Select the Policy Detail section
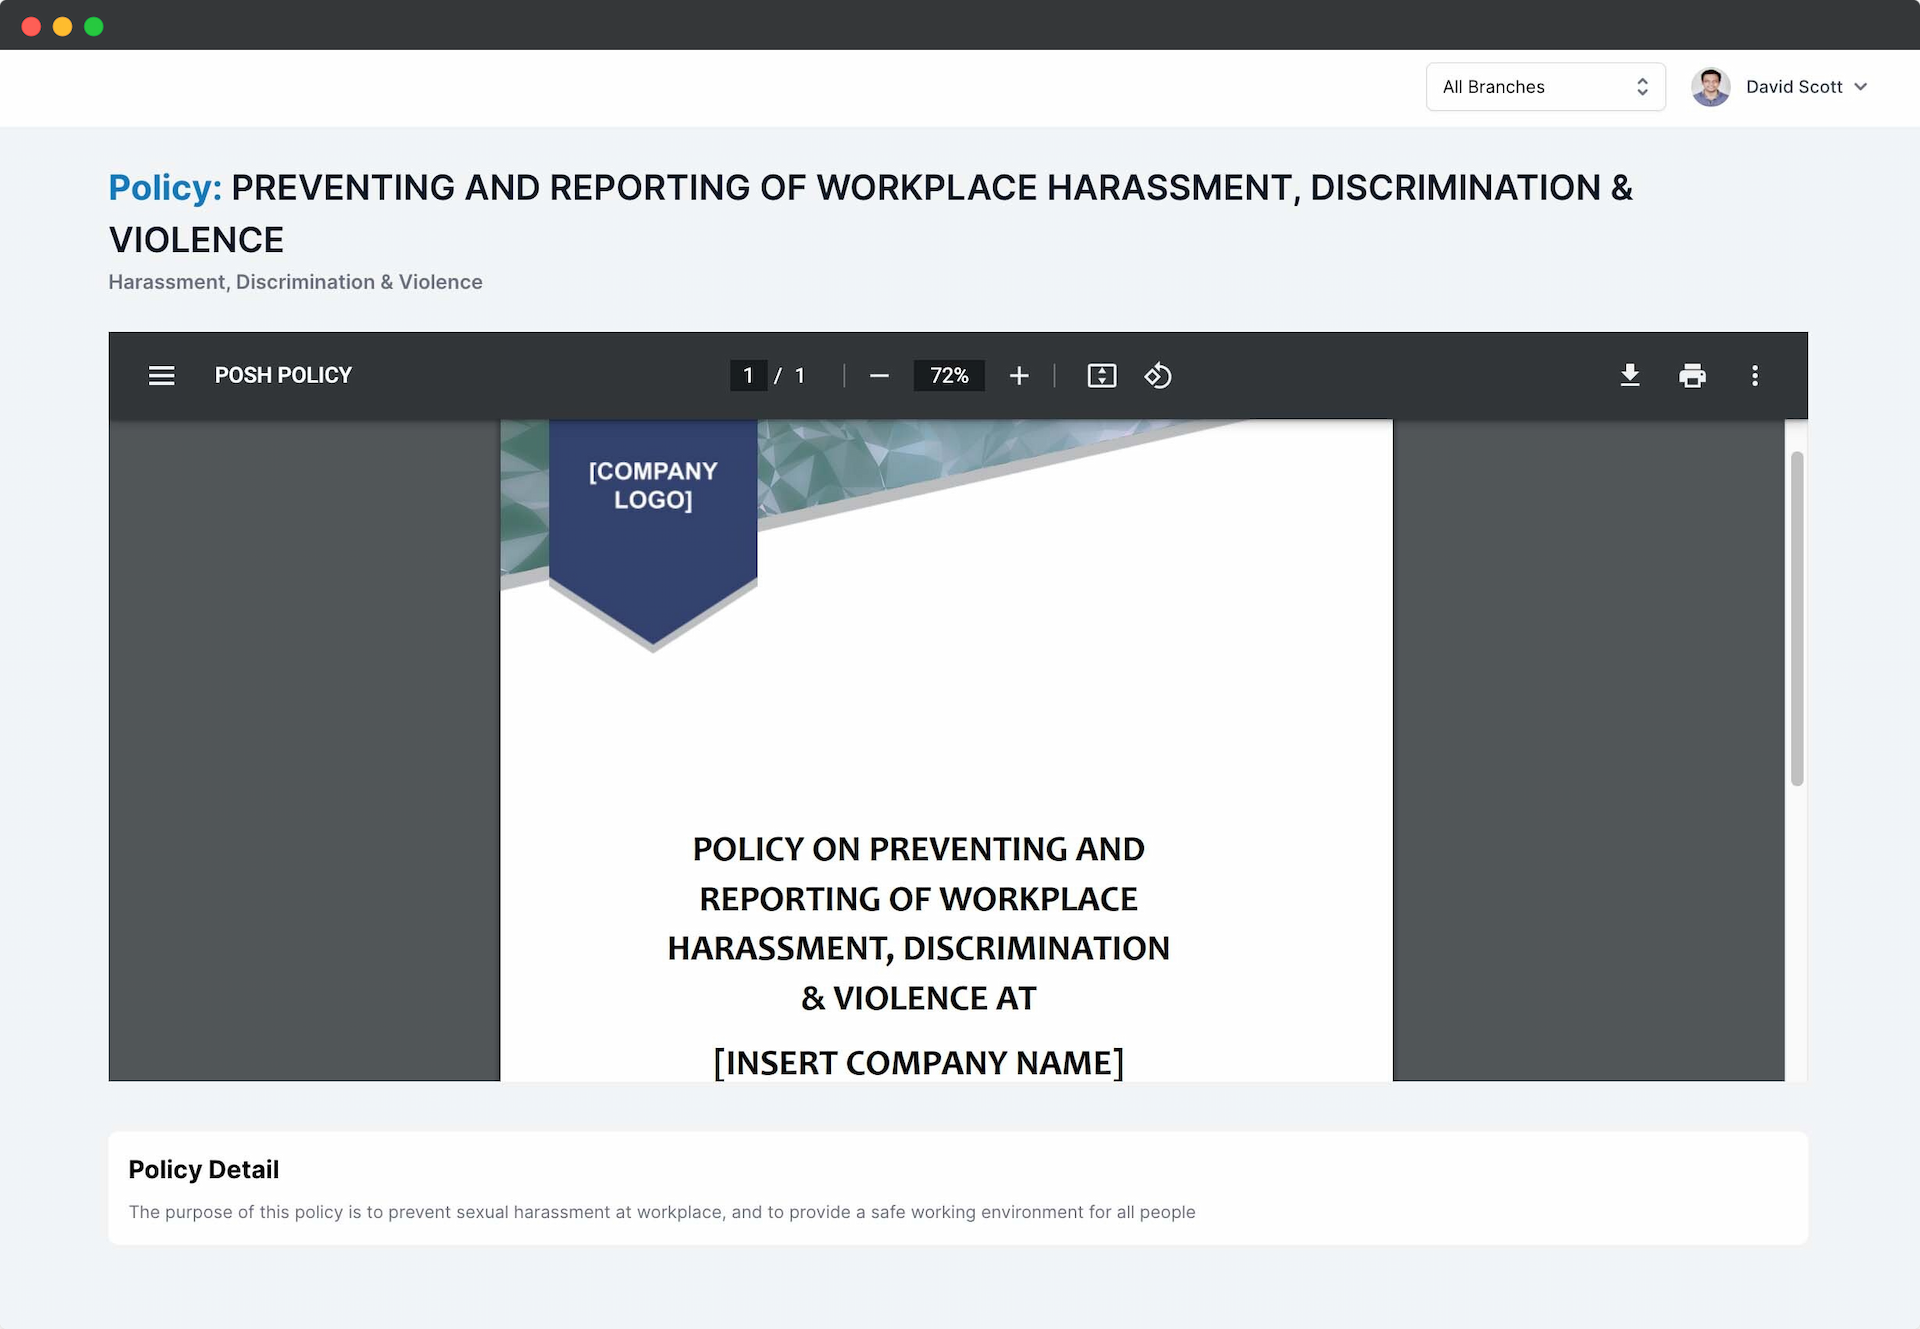The width and height of the screenshot is (1920, 1329). [203, 1169]
